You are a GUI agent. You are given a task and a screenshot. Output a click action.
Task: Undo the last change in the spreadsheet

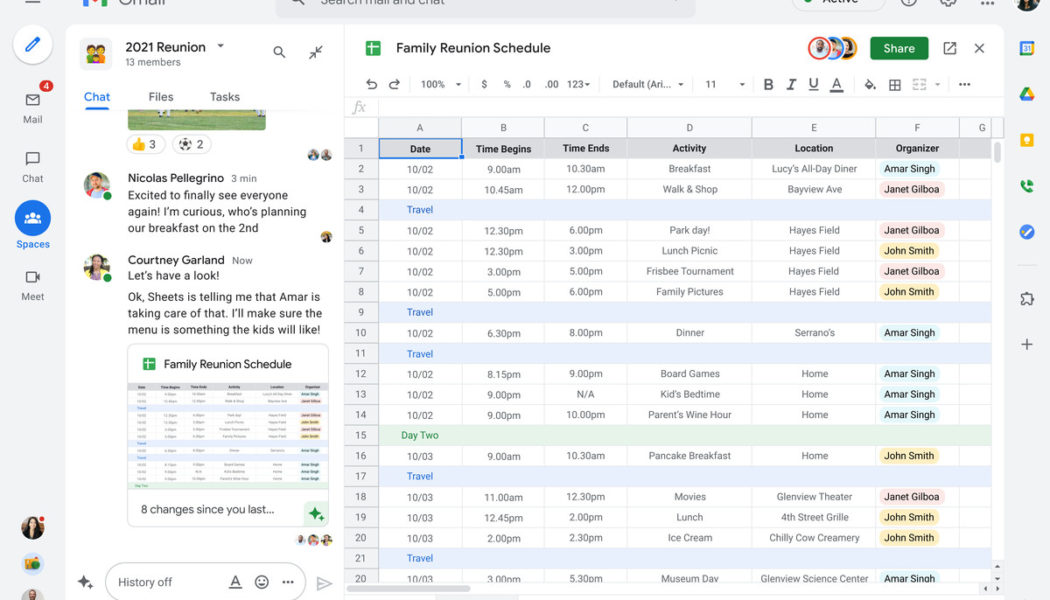coord(370,84)
